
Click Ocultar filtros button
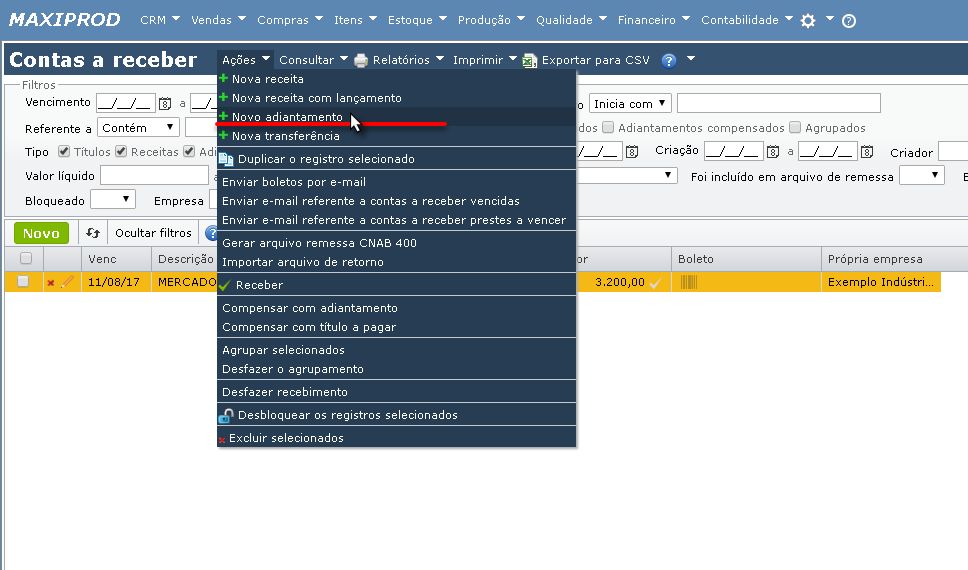point(153,233)
